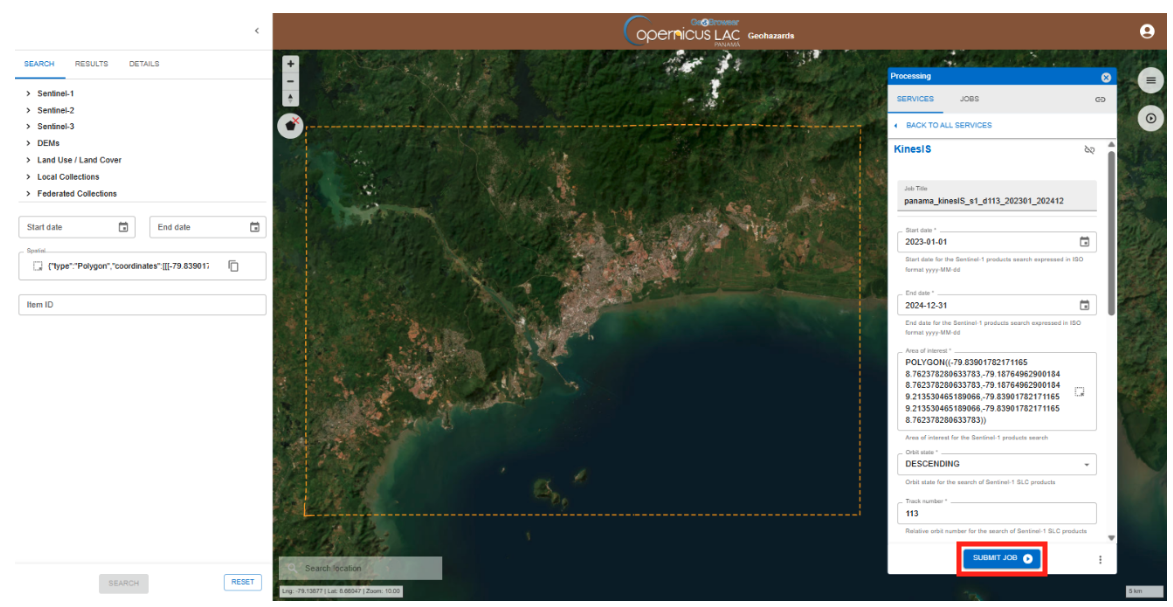Submit the KinesIS job
Image resolution: width=1173 pixels, height=607 pixels.
click(1002, 558)
